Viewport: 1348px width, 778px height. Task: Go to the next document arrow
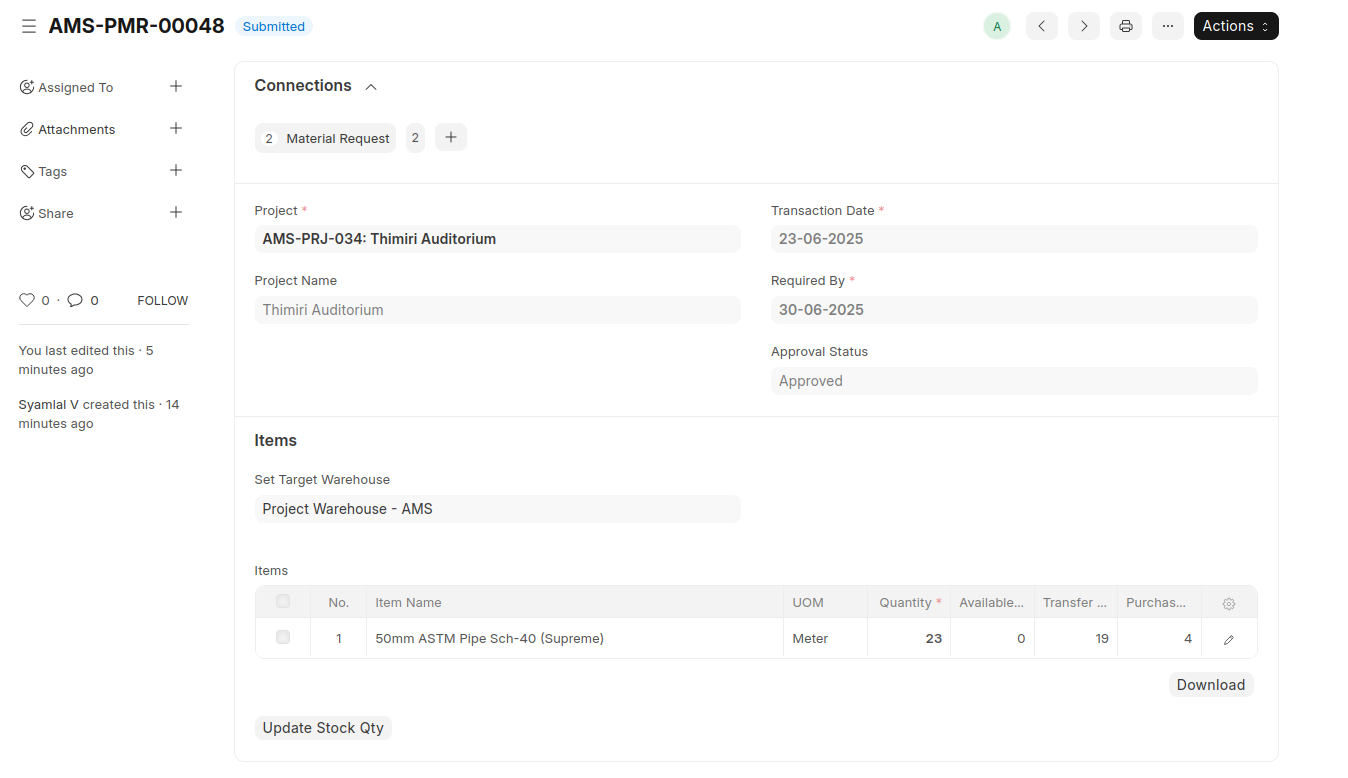1083,26
